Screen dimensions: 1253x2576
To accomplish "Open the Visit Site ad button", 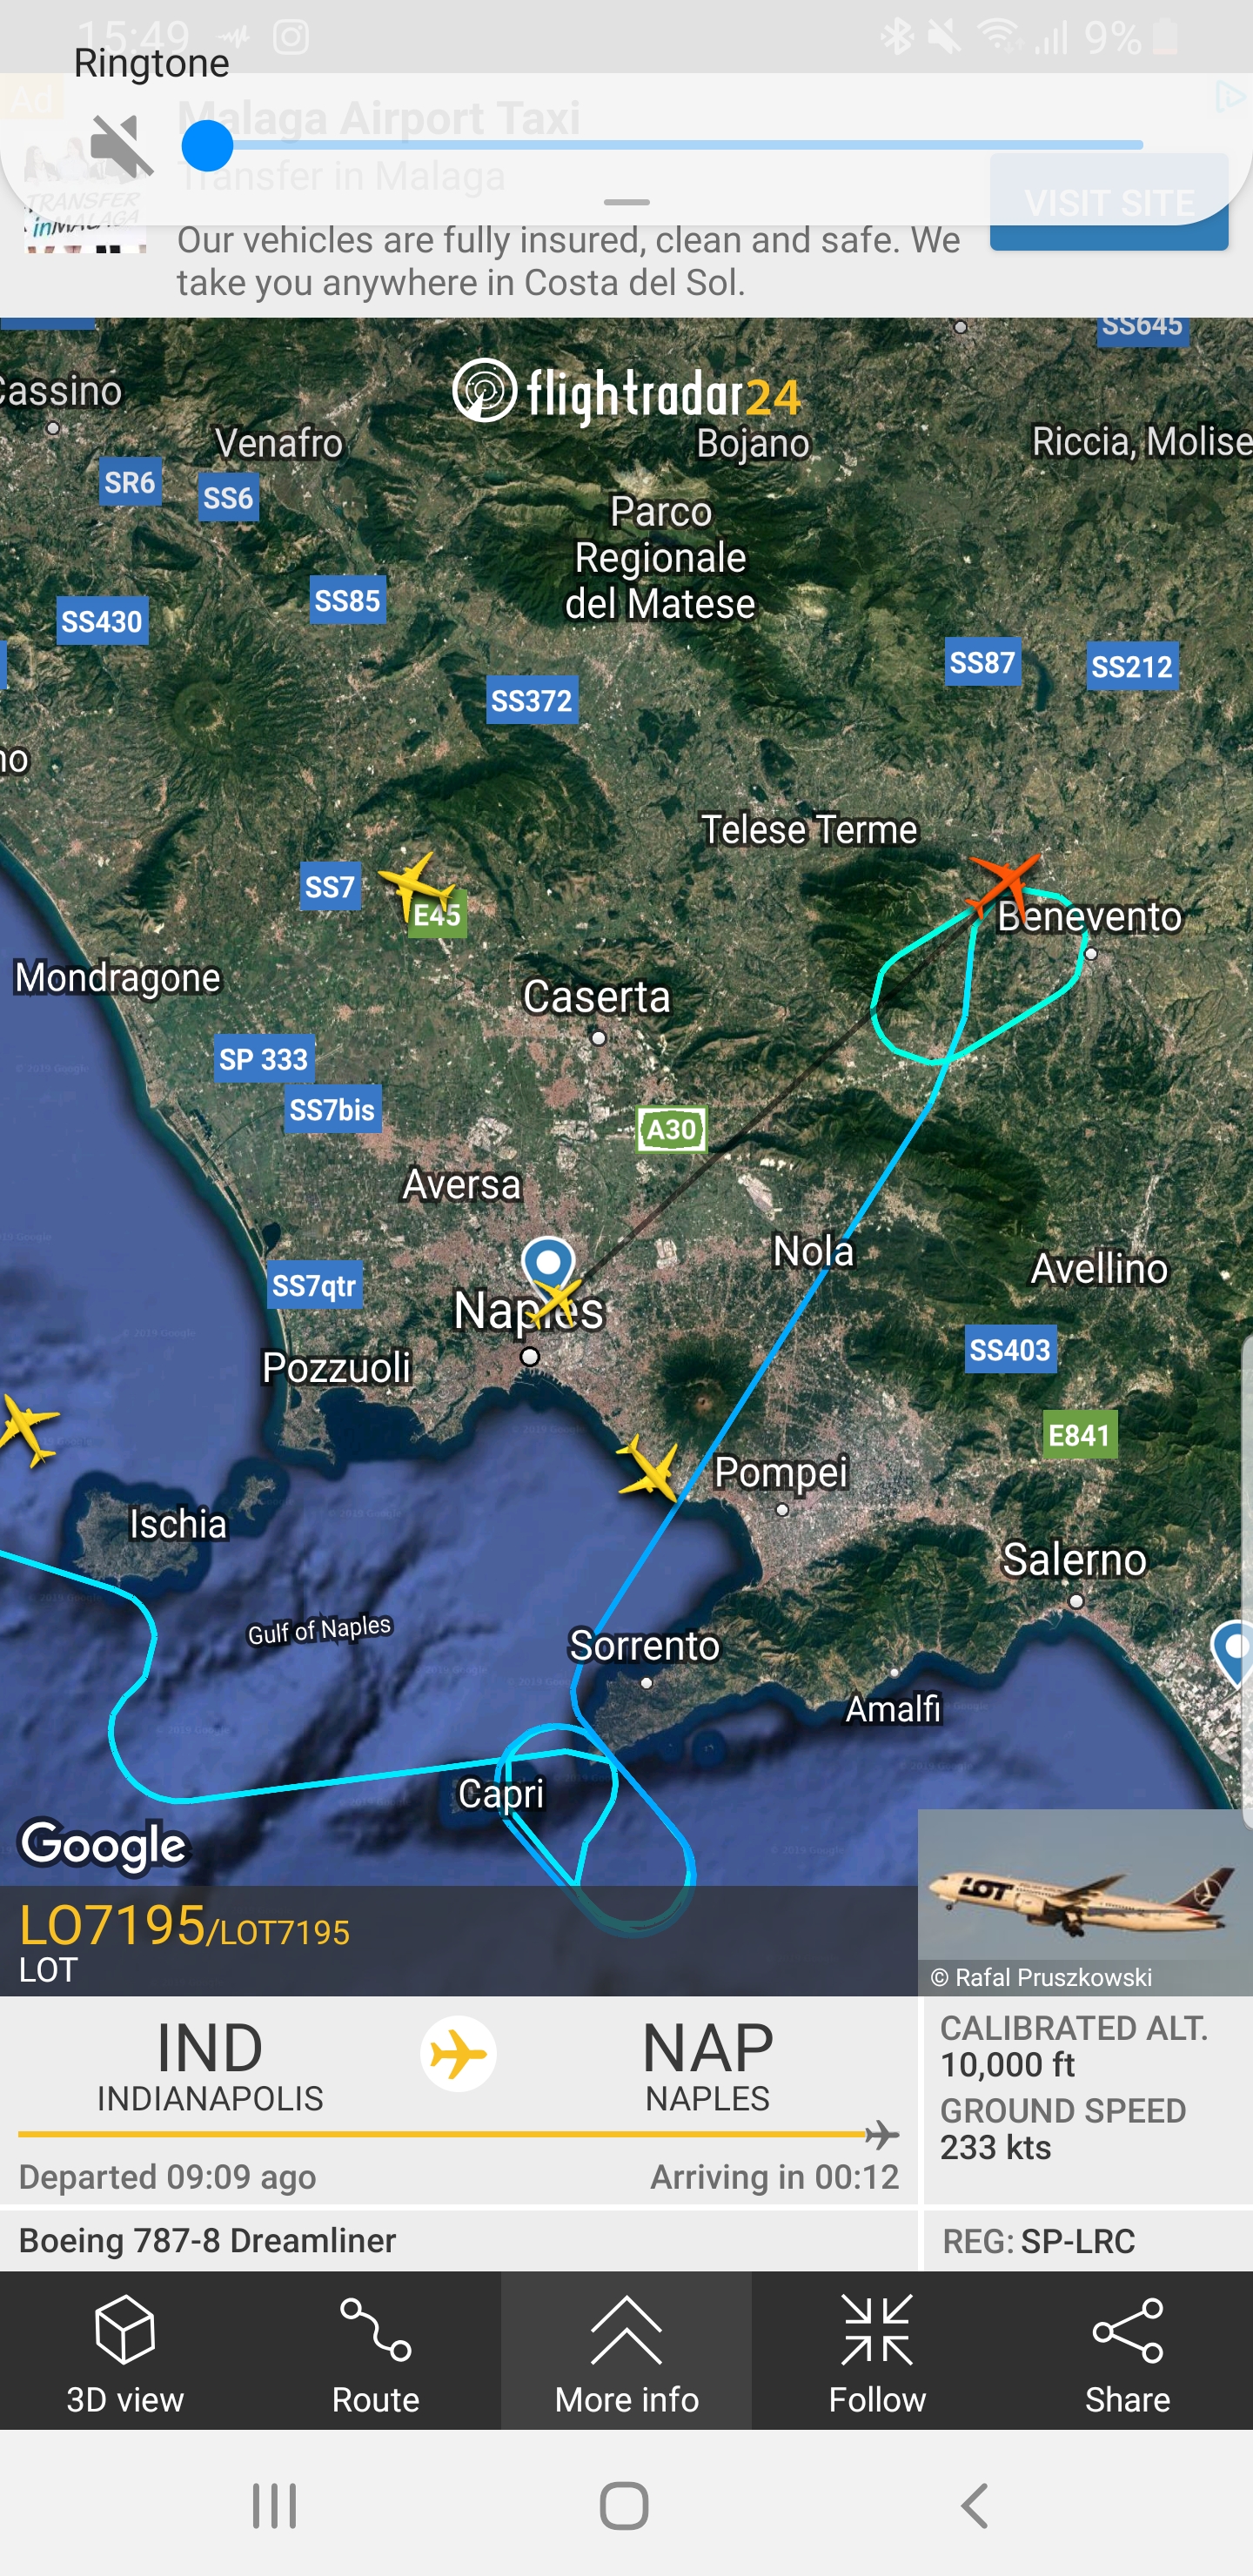I will tap(1109, 203).
